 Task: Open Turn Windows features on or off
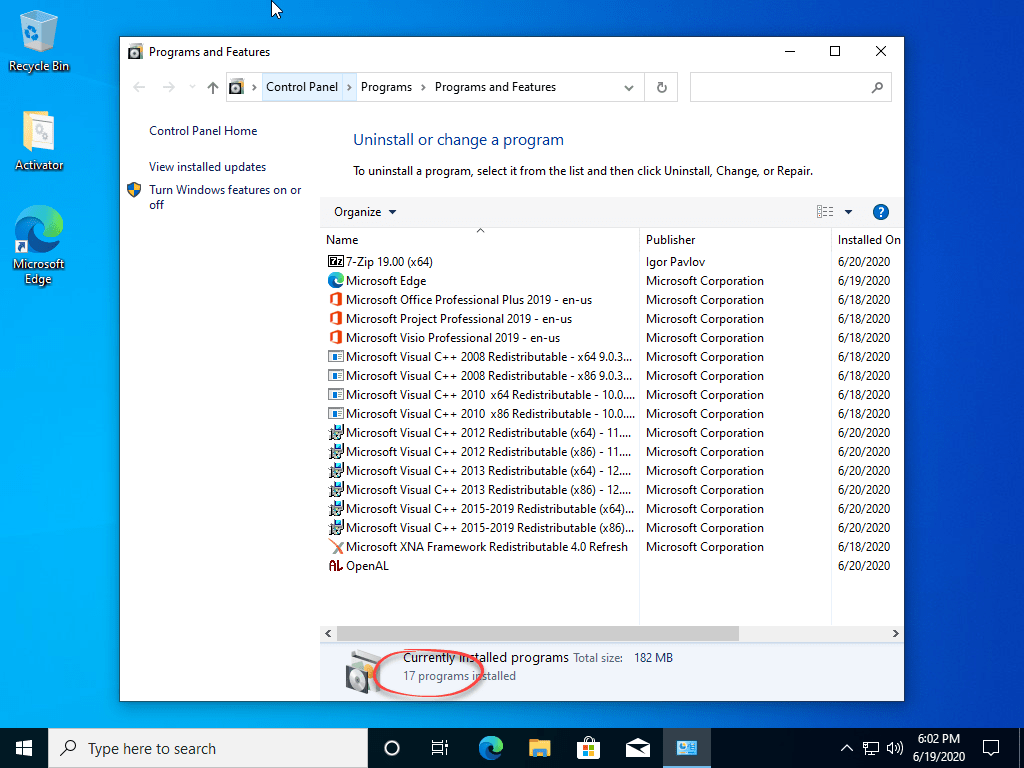click(225, 197)
